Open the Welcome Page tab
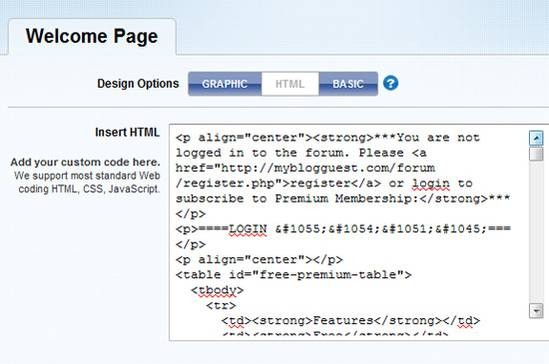The height and width of the screenshot is (364, 549). coord(92,36)
